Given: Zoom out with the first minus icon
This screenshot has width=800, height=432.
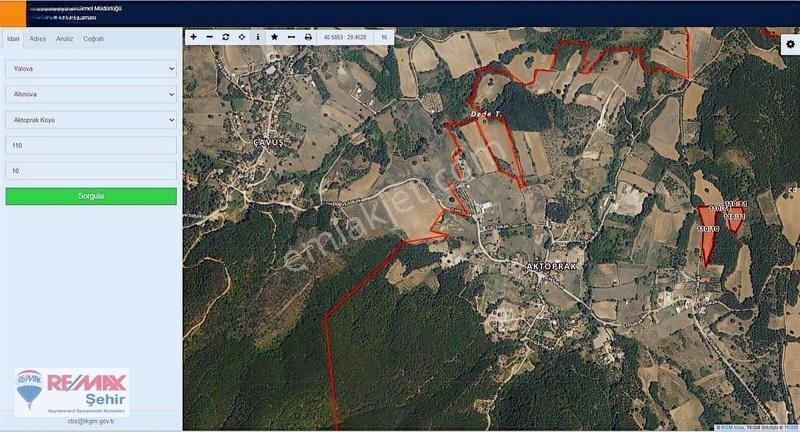Looking at the screenshot, I should click(209, 37).
